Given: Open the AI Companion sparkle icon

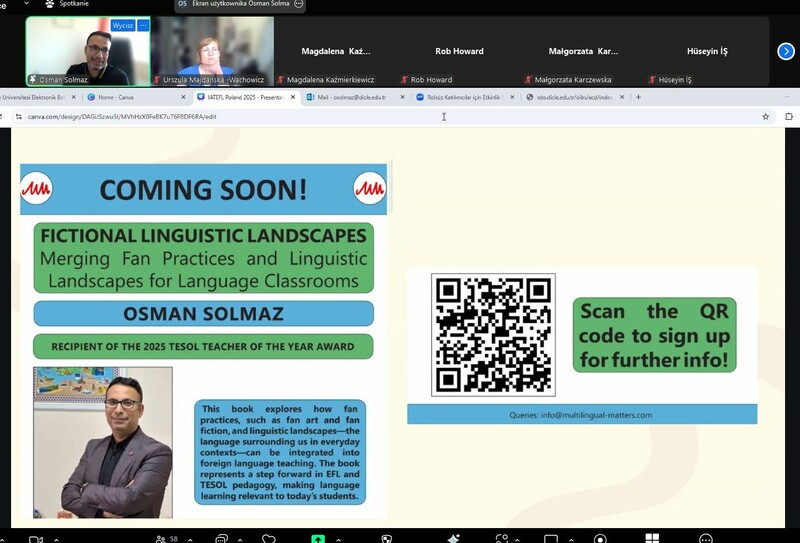Looking at the screenshot, I should [453, 538].
